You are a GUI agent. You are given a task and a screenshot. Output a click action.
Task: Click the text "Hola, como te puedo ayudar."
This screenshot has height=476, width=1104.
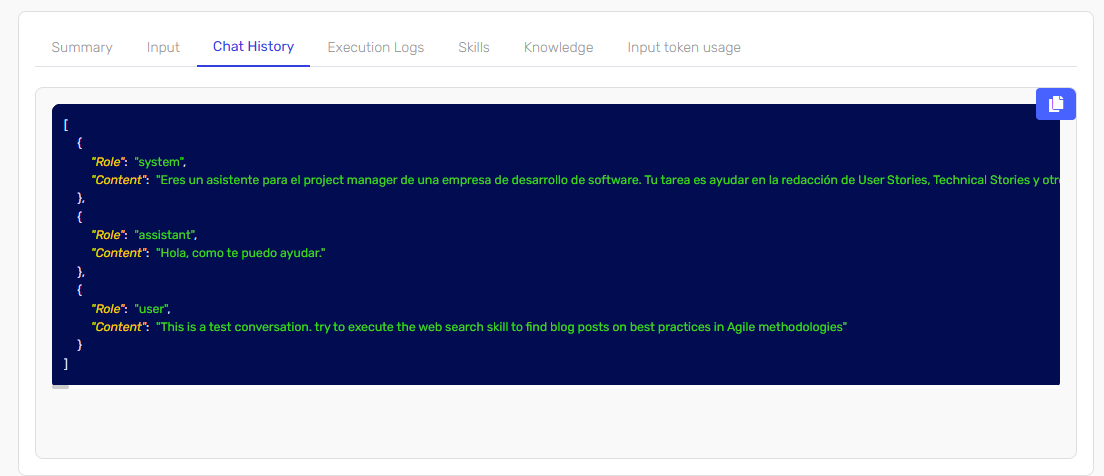click(x=240, y=253)
